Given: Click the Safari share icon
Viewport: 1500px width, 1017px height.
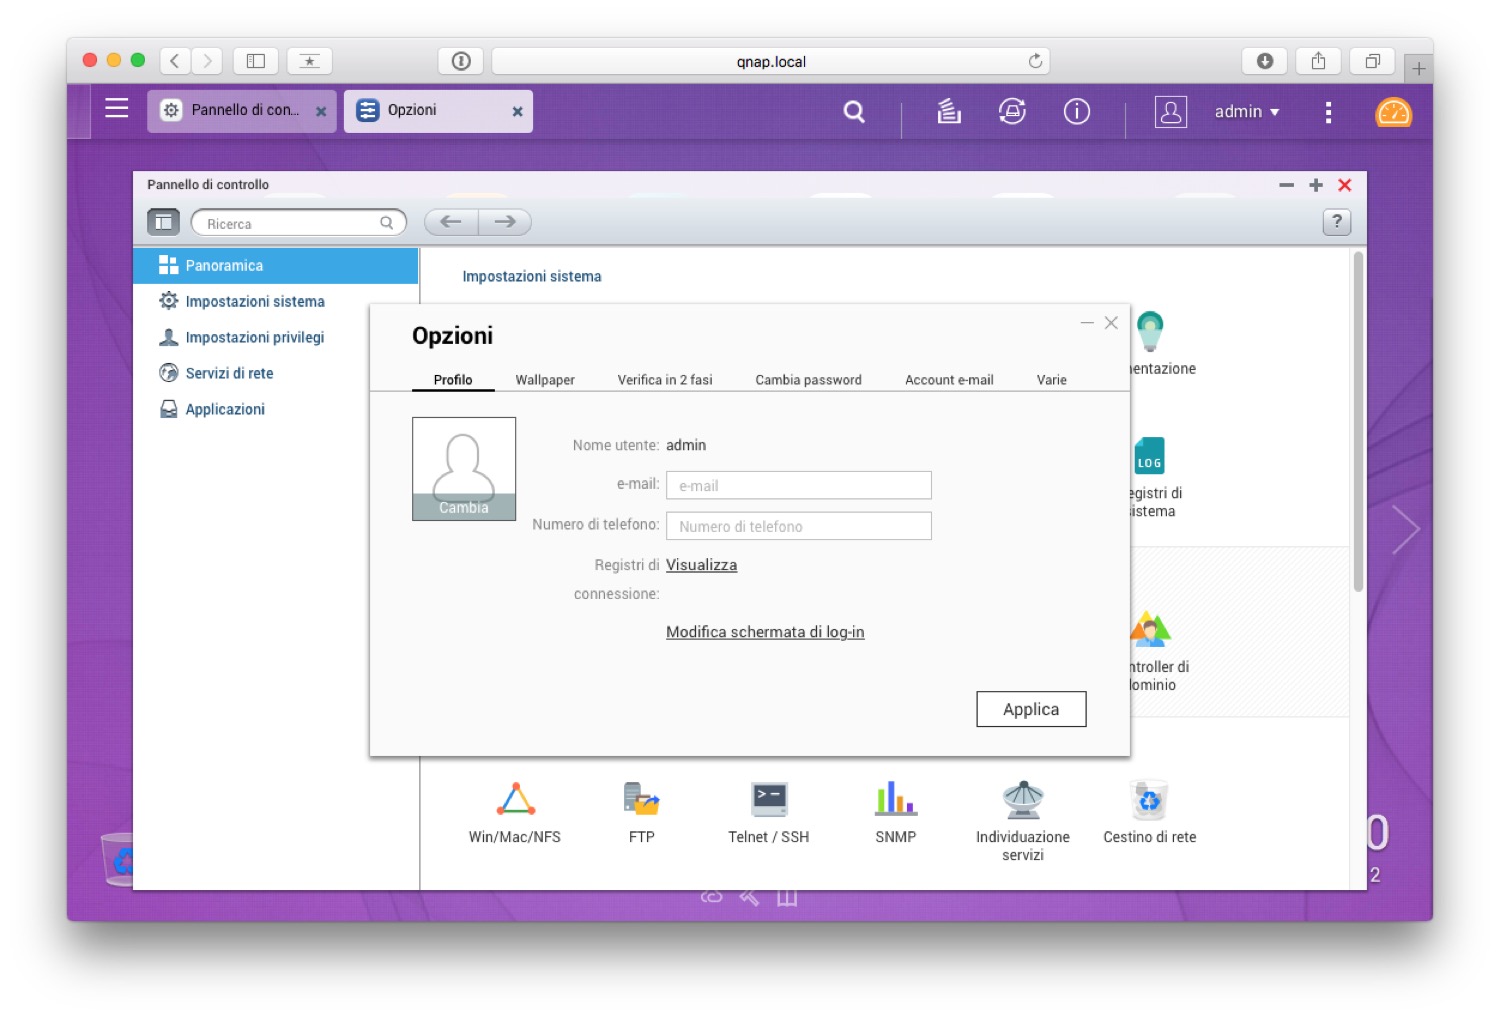Looking at the screenshot, I should [x=1319, y=61].
